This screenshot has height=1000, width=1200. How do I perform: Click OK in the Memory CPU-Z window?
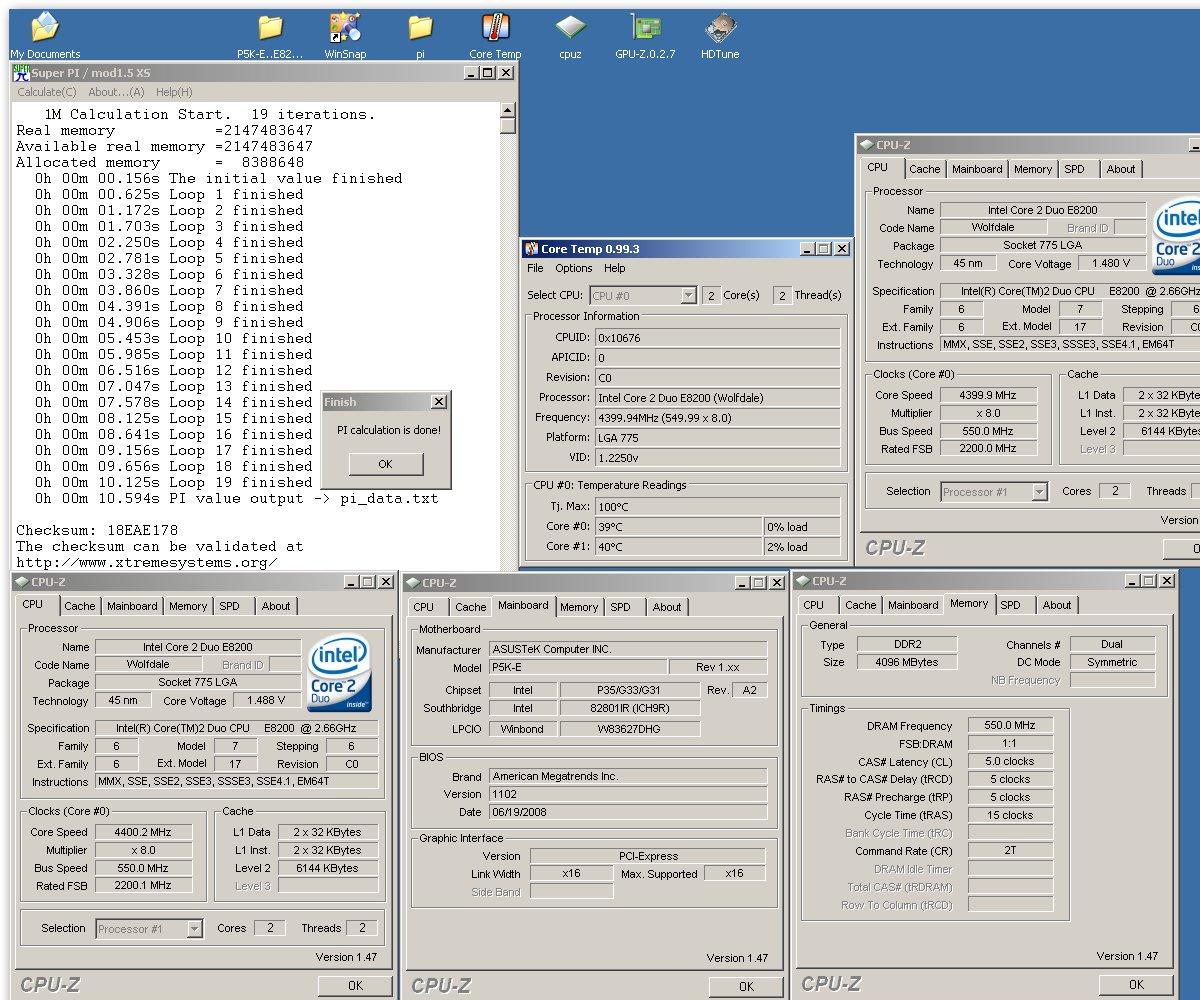[1136, 984]
